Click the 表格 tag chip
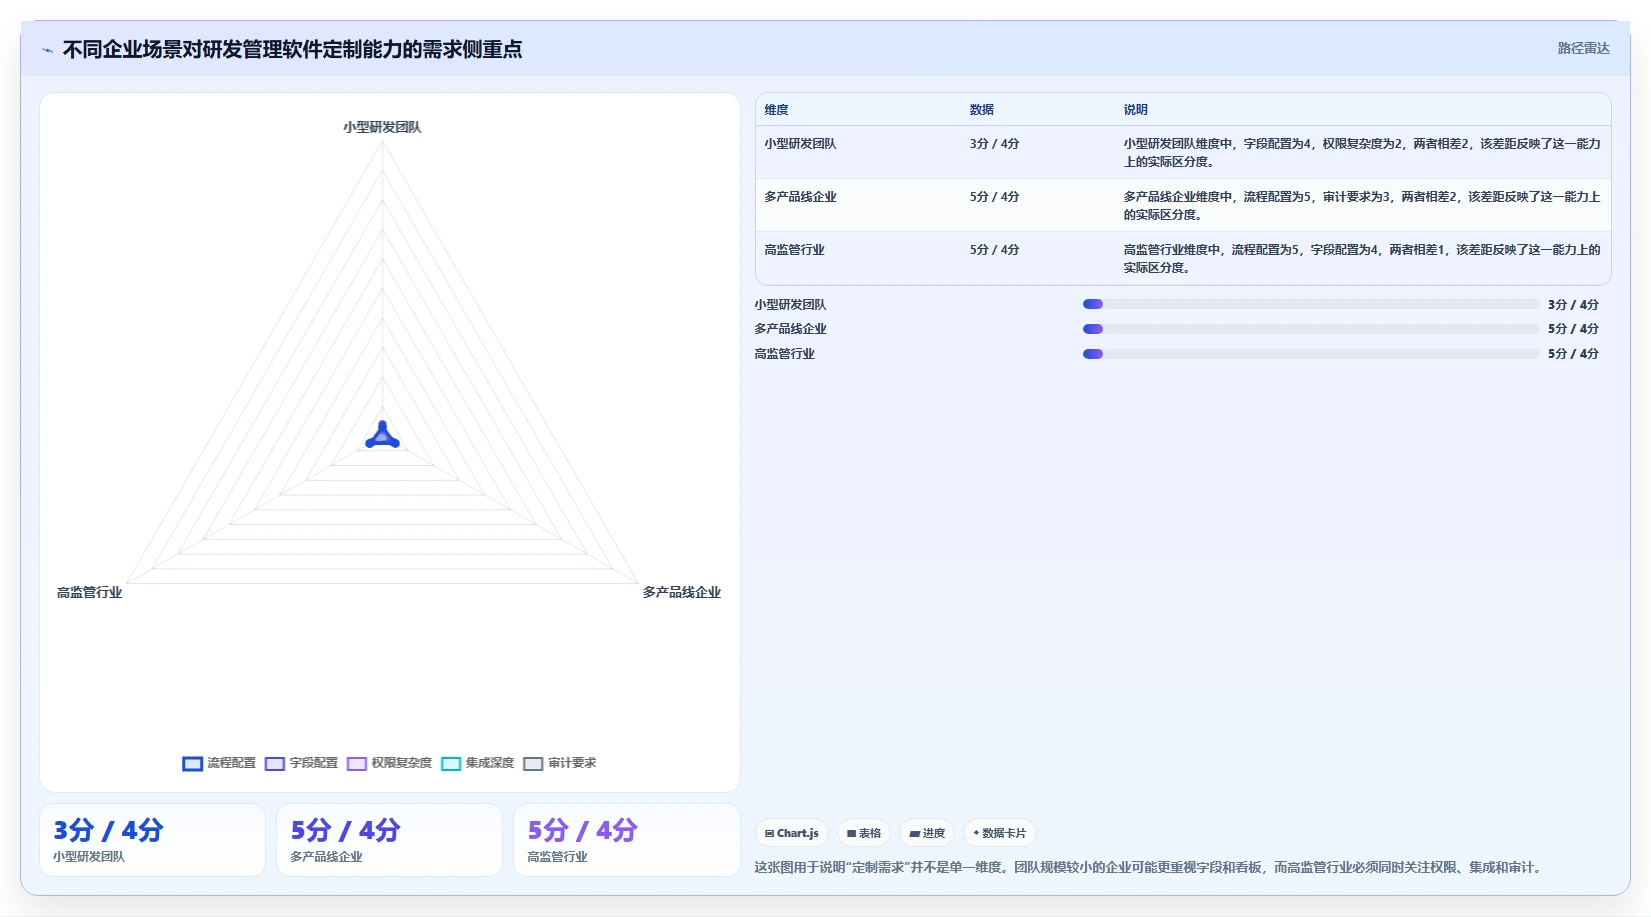The width and height of the screenshot is (1651, 917). pos(864,833)
